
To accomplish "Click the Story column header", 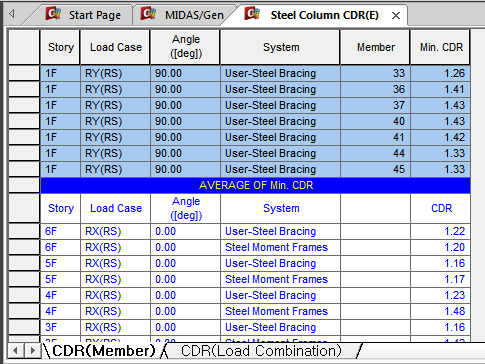I will coord(60,47).
